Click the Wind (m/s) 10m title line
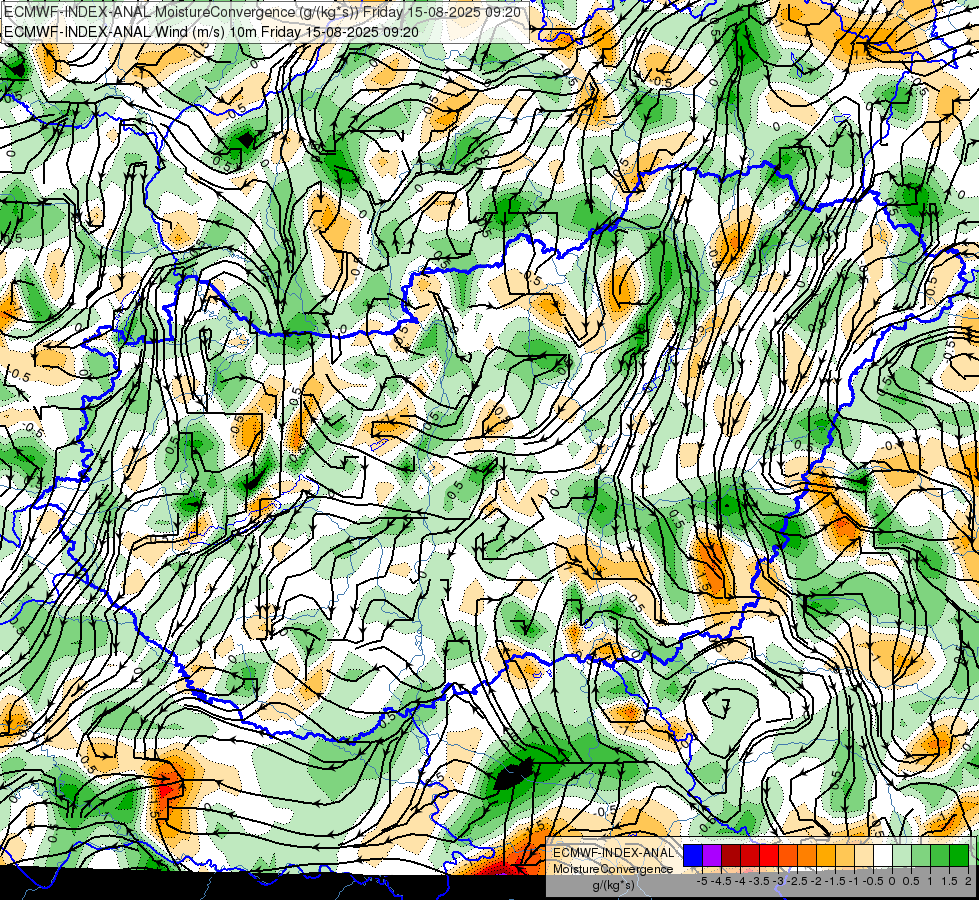This screenshot has width=979, height=900. [x=212, y=32]
